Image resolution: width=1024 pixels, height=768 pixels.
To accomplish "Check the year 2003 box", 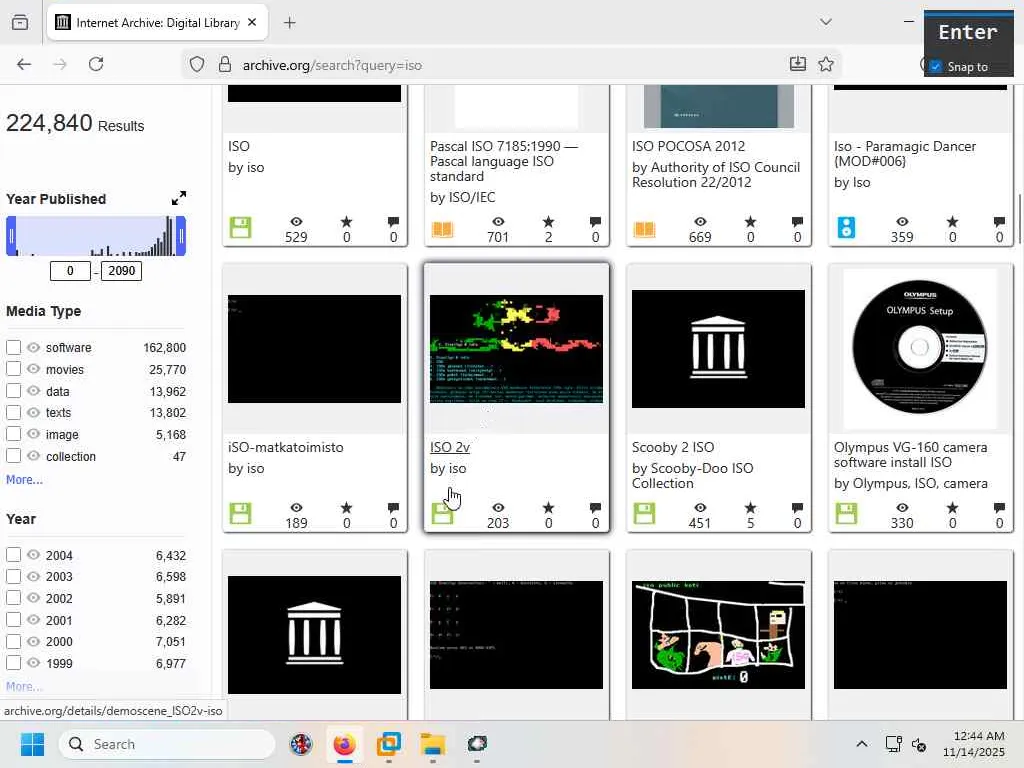I will point(14,577).
